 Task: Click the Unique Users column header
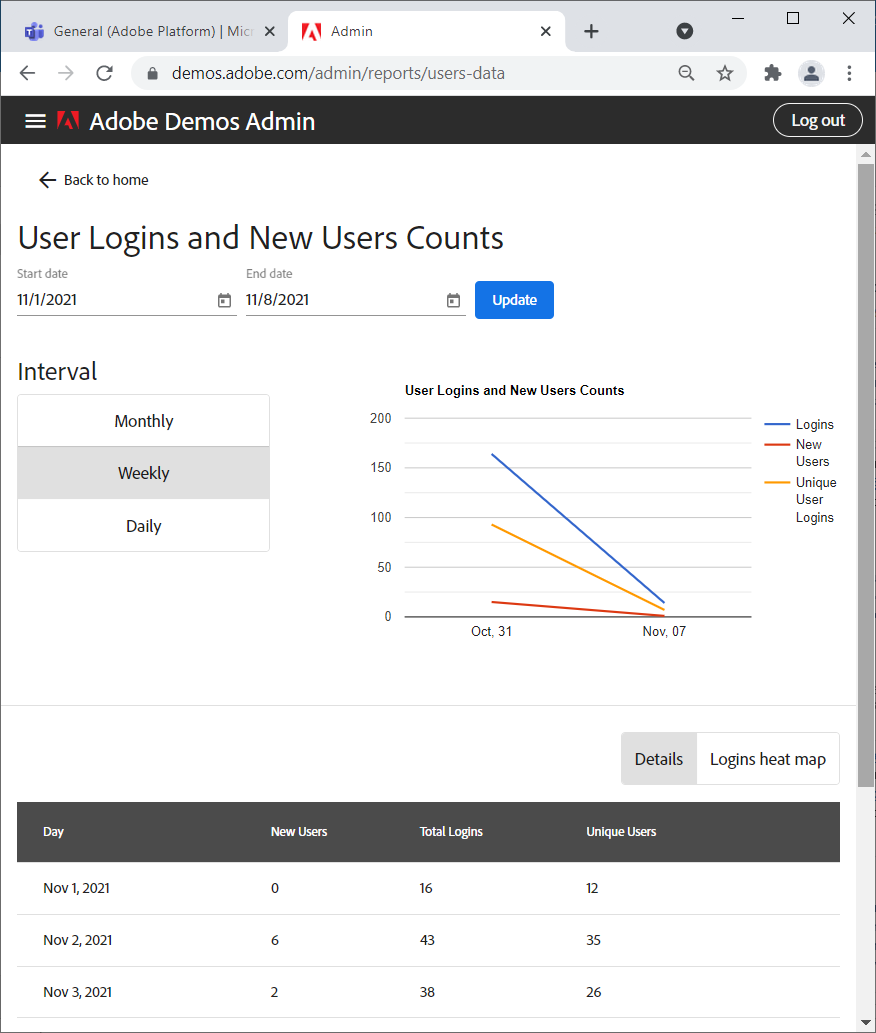coord(621,831)
